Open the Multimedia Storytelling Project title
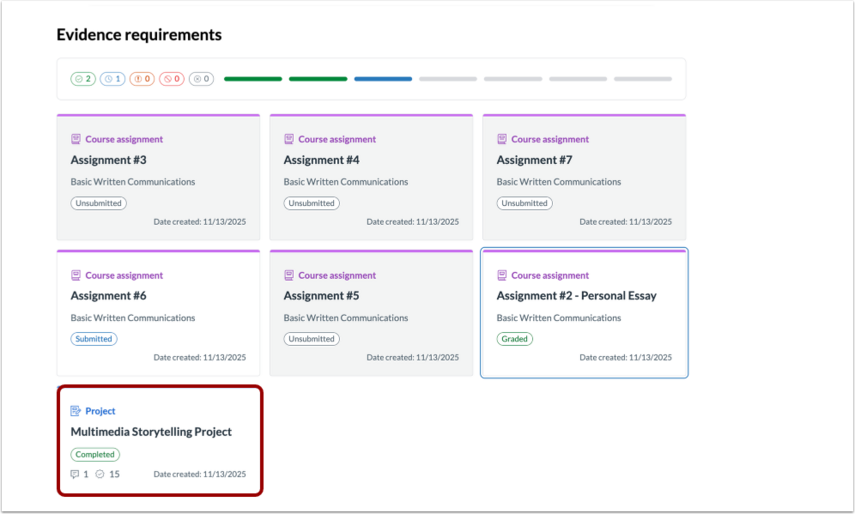 151,432
